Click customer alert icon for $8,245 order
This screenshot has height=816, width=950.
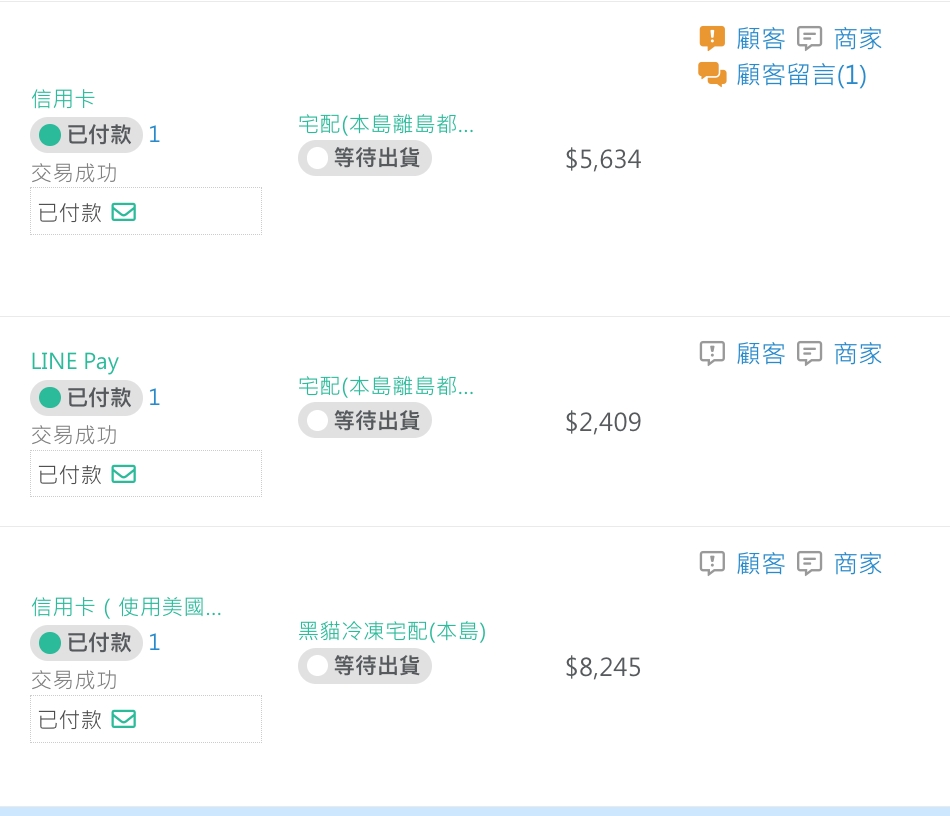pos(711,563)
